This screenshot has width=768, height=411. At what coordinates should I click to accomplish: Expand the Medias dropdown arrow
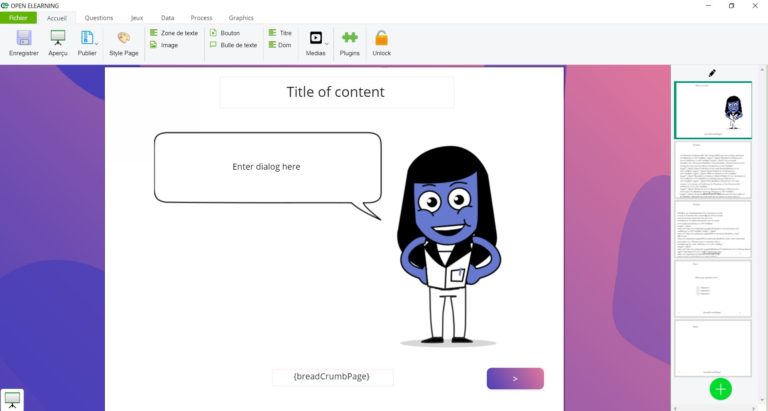[x=327, y=44]
